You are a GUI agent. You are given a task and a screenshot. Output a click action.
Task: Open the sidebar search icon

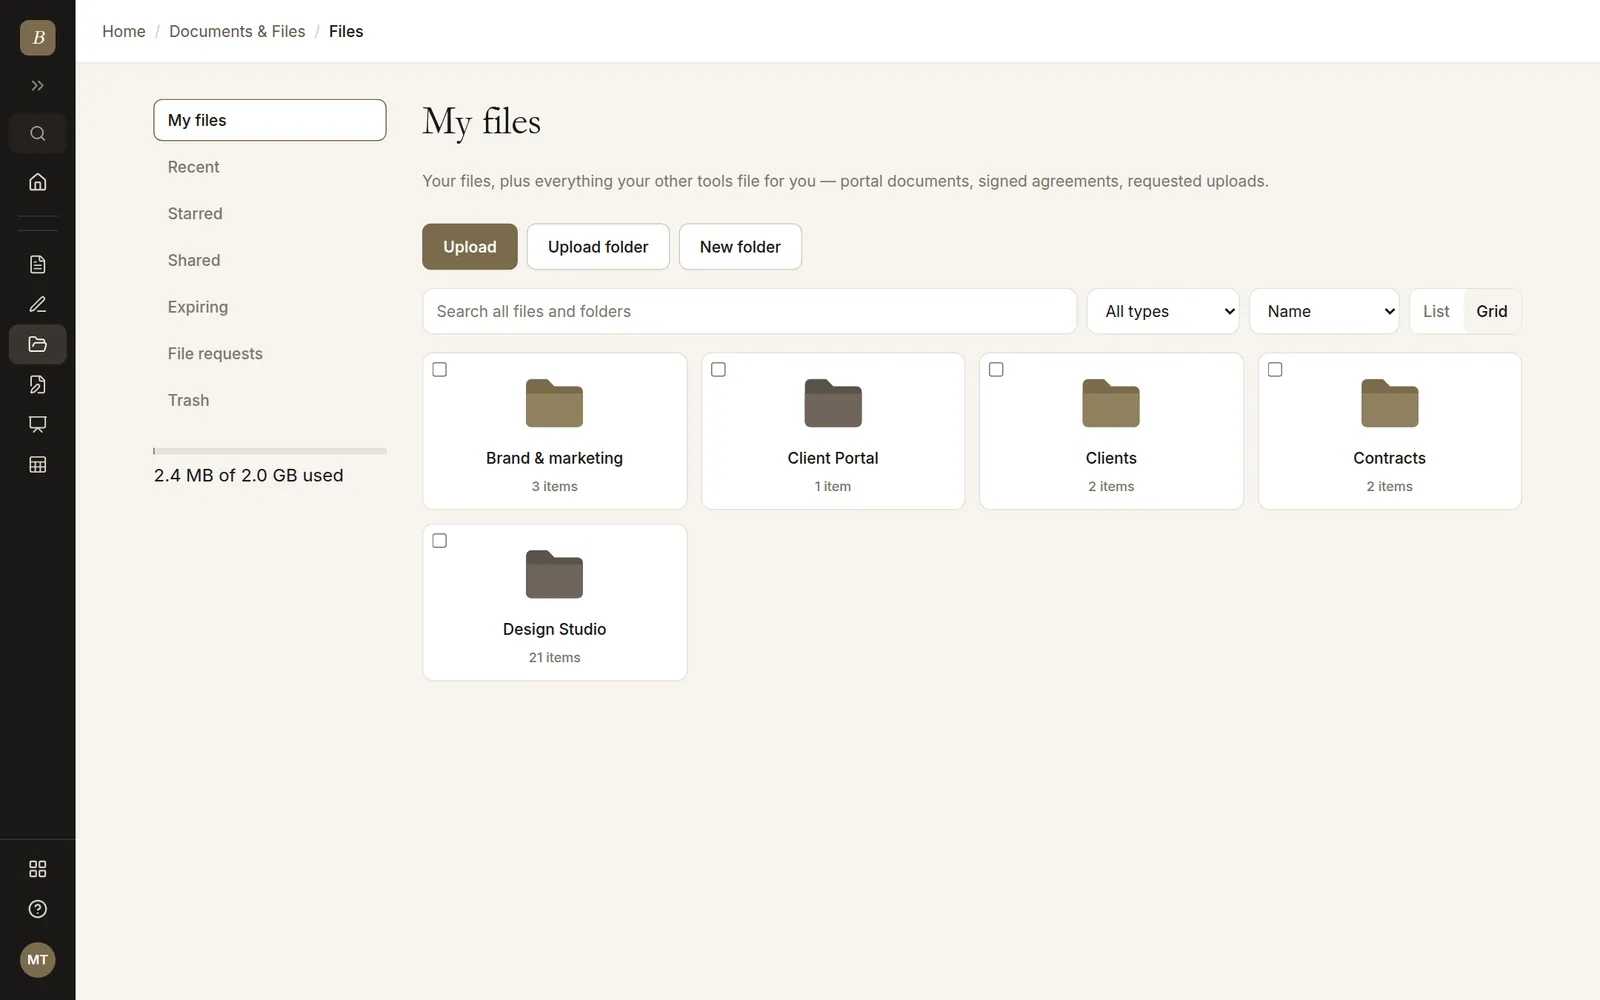pos(38,134)
